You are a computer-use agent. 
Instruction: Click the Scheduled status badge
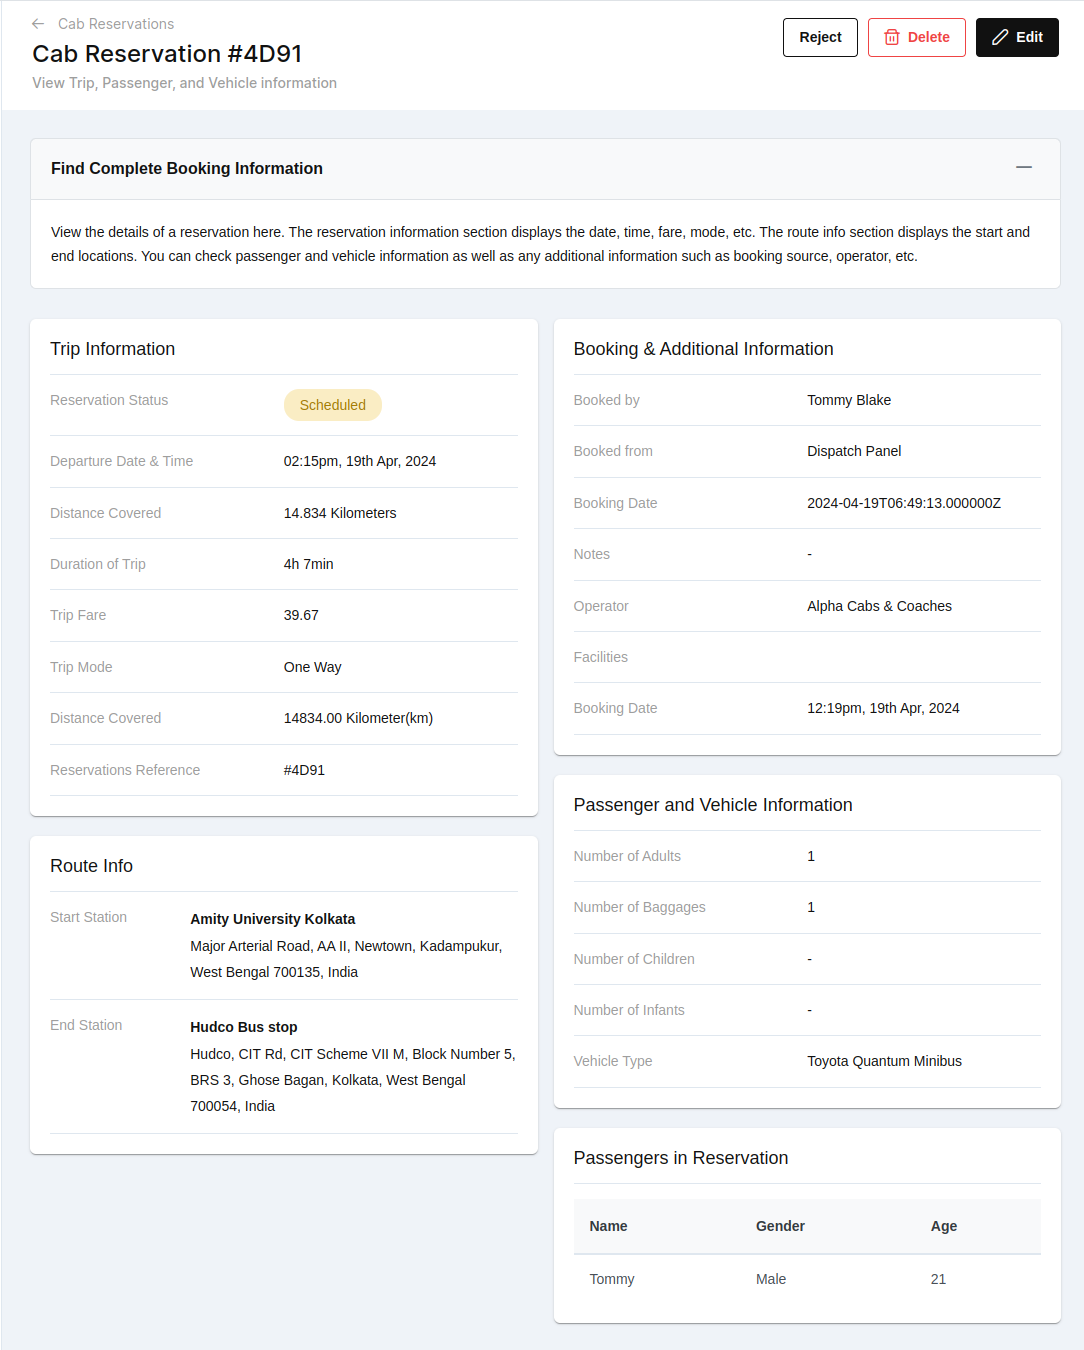[x=332, y=405]
